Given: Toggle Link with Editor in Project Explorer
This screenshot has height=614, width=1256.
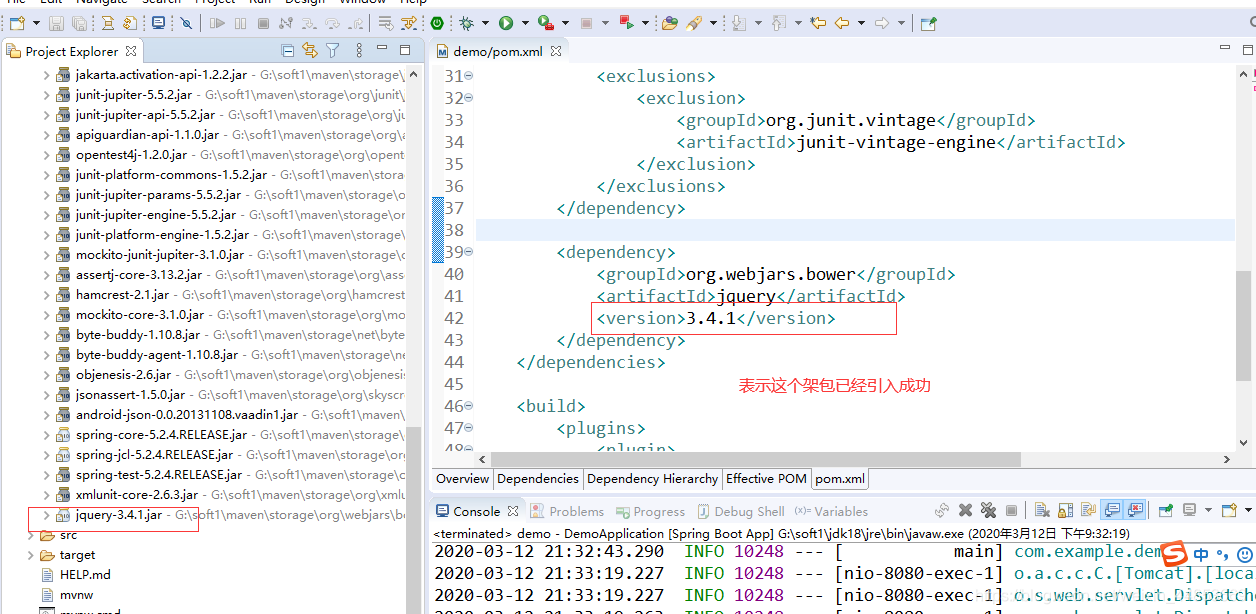Looking at the screenshot, I should (x=310, y=51).
